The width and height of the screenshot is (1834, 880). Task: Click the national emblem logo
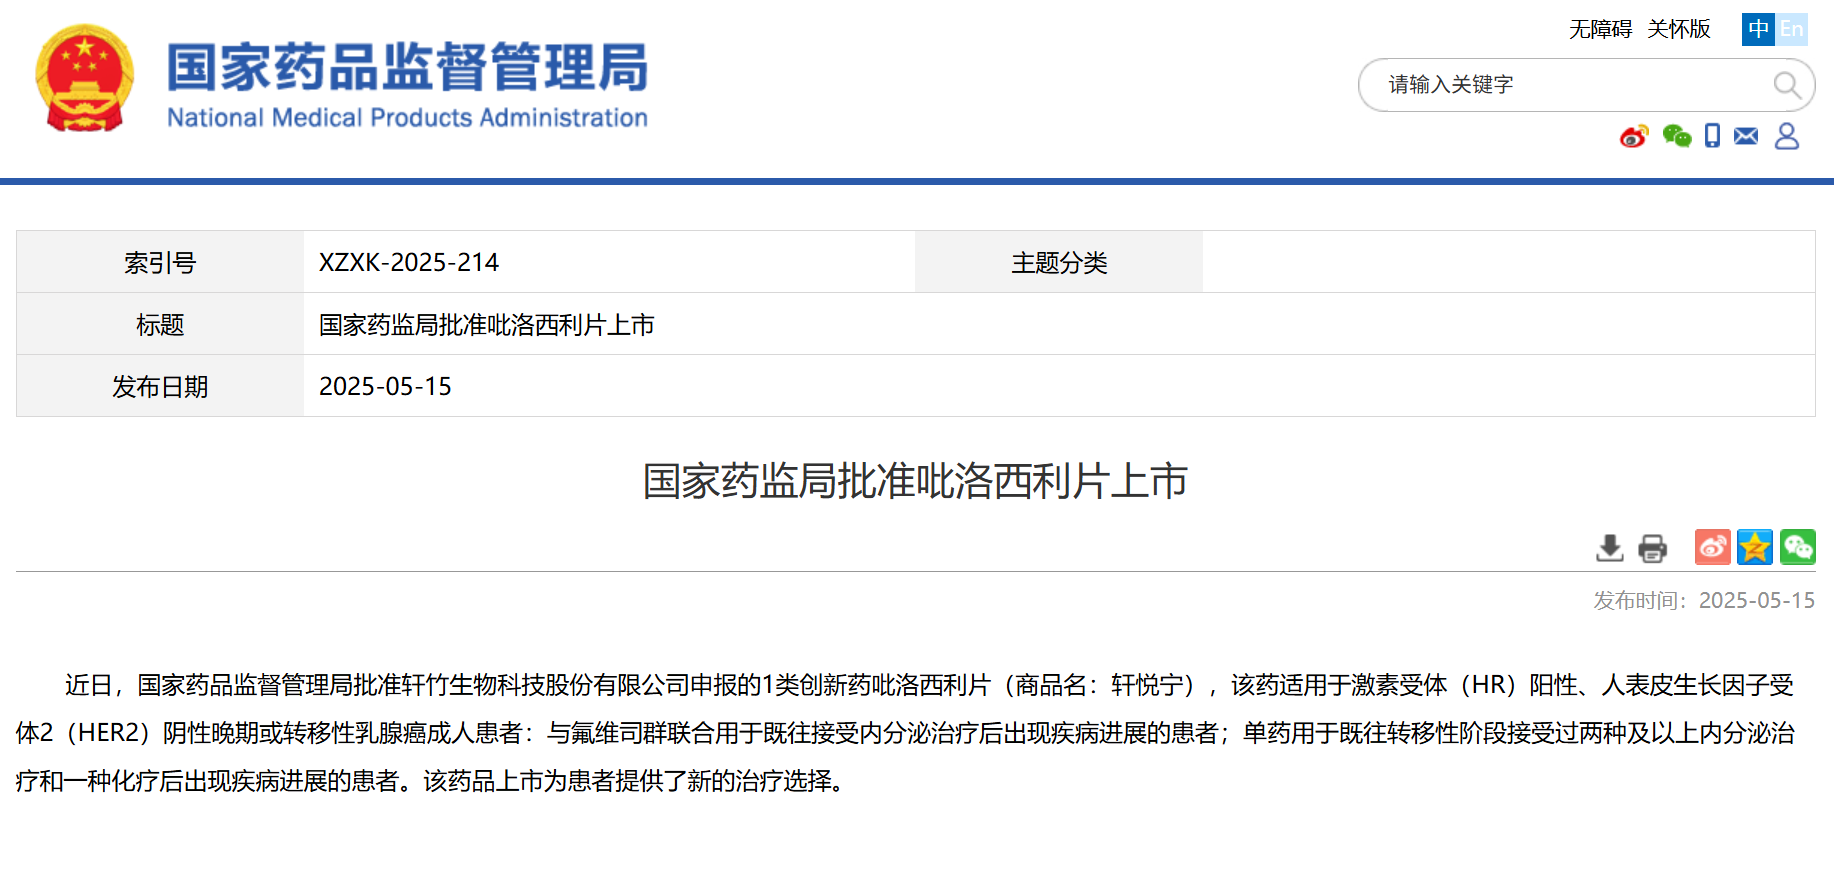(85, 79)
